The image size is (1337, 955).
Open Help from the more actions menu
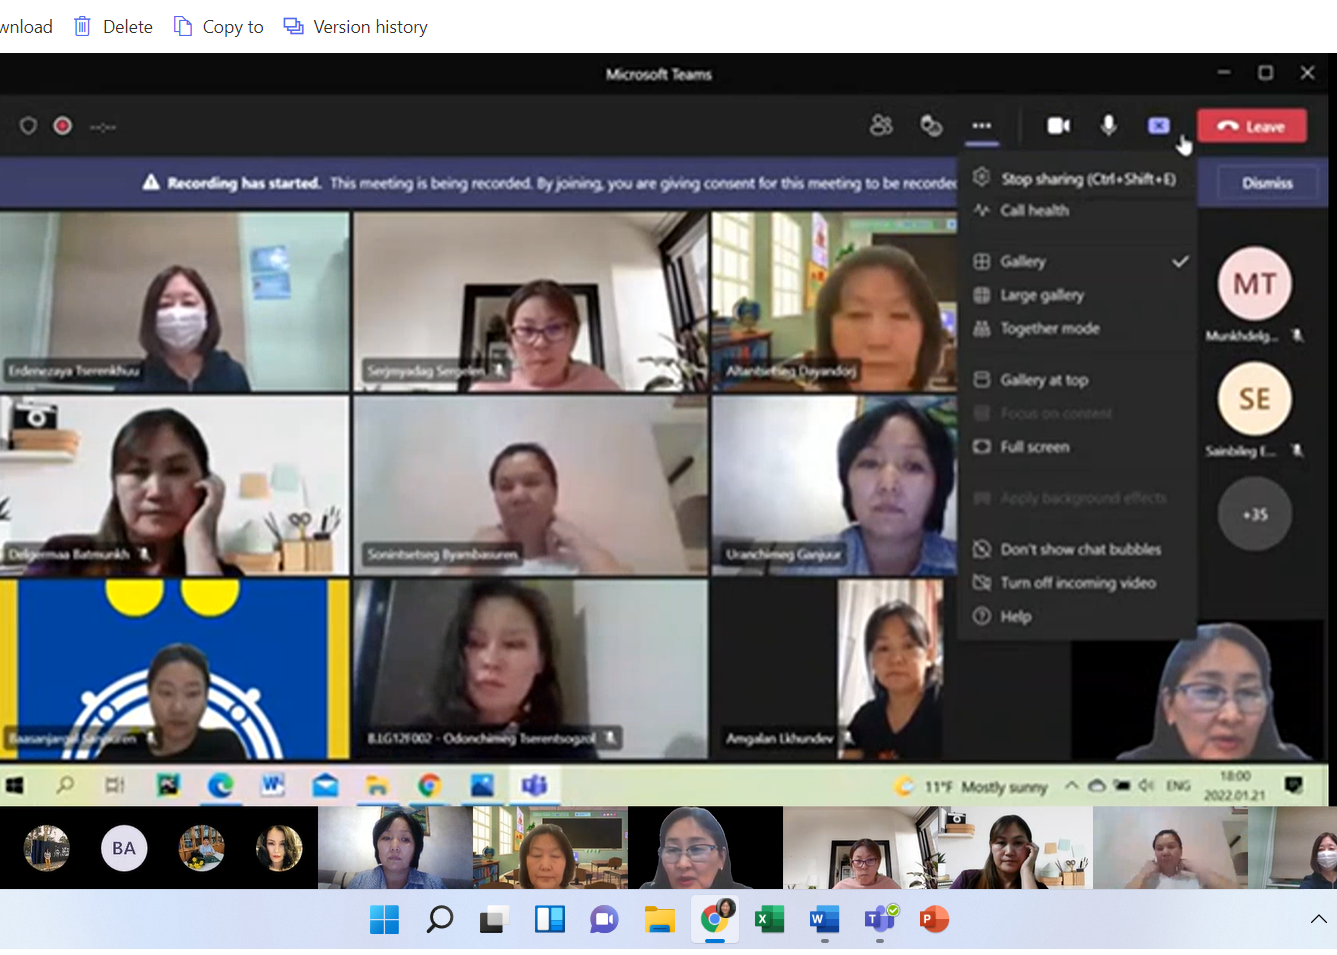tap(1077, 616)
